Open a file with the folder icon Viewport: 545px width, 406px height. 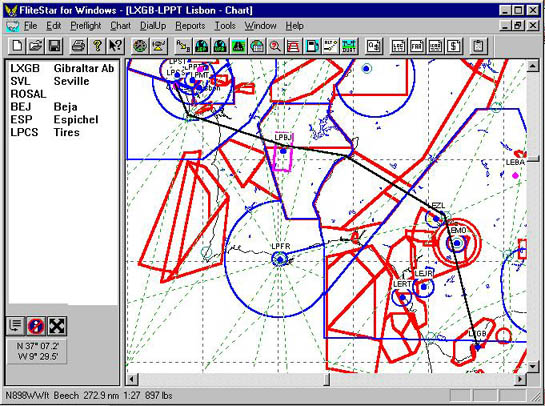click(35, 46)
